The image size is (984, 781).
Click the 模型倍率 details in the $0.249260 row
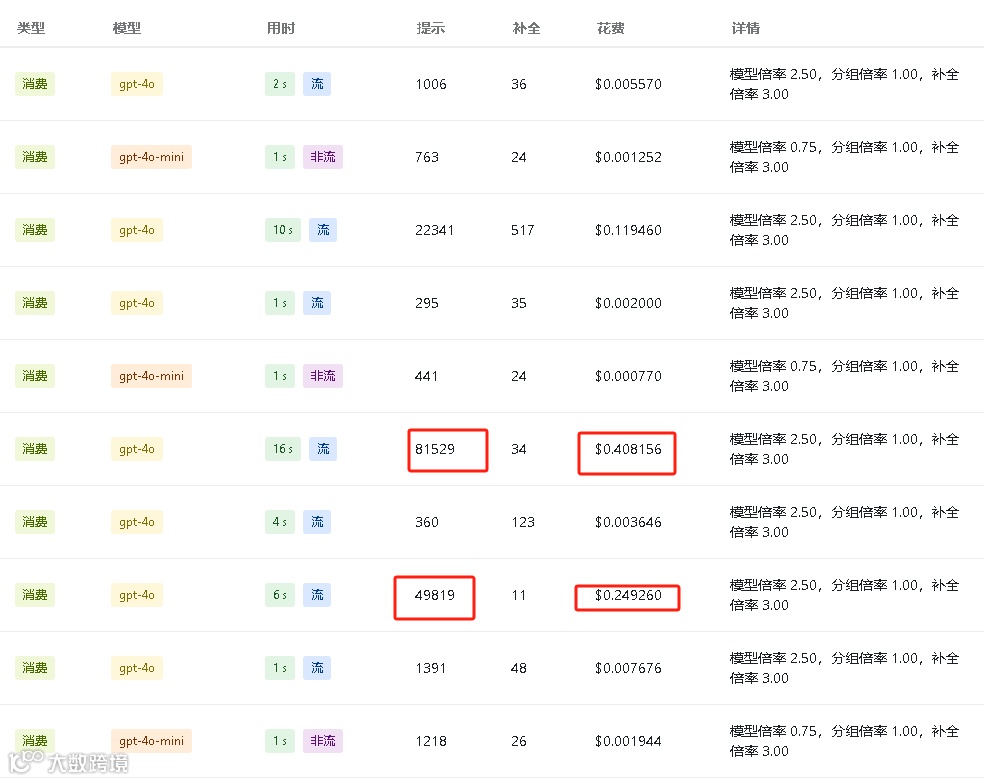pyautogui.click(x=844, y=595)
